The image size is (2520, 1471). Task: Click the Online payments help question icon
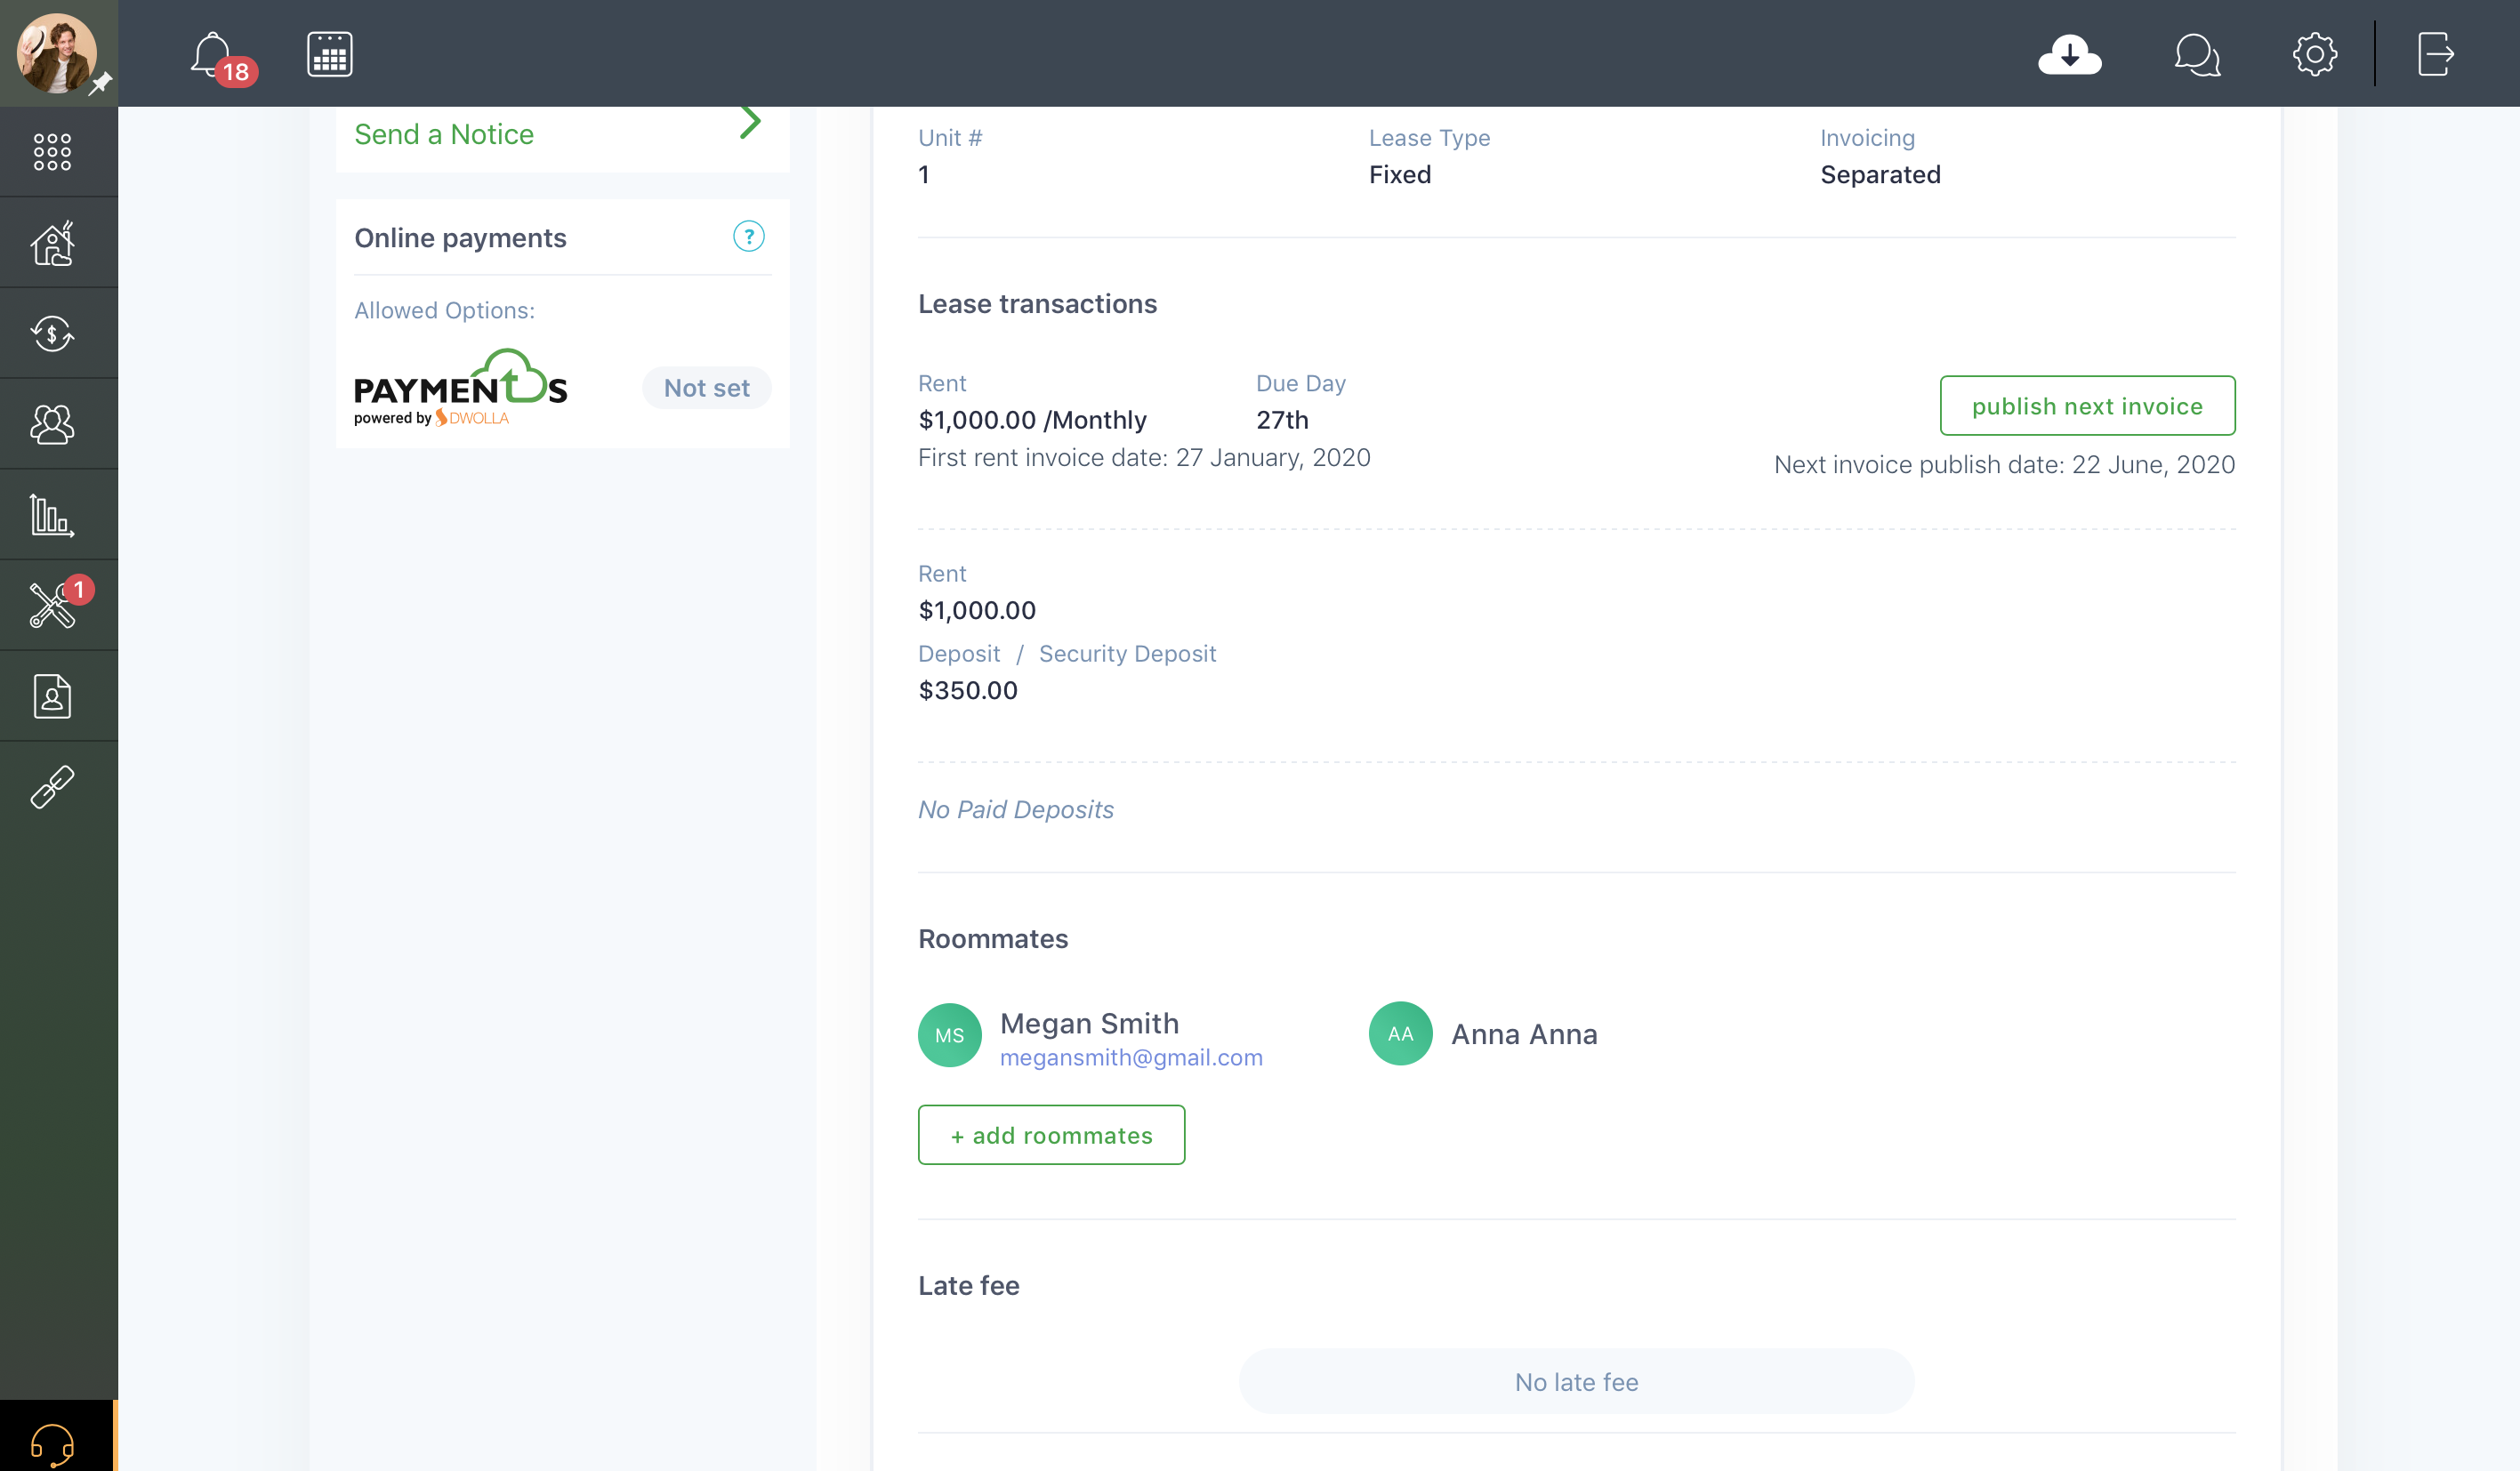[x=748, y=236]
